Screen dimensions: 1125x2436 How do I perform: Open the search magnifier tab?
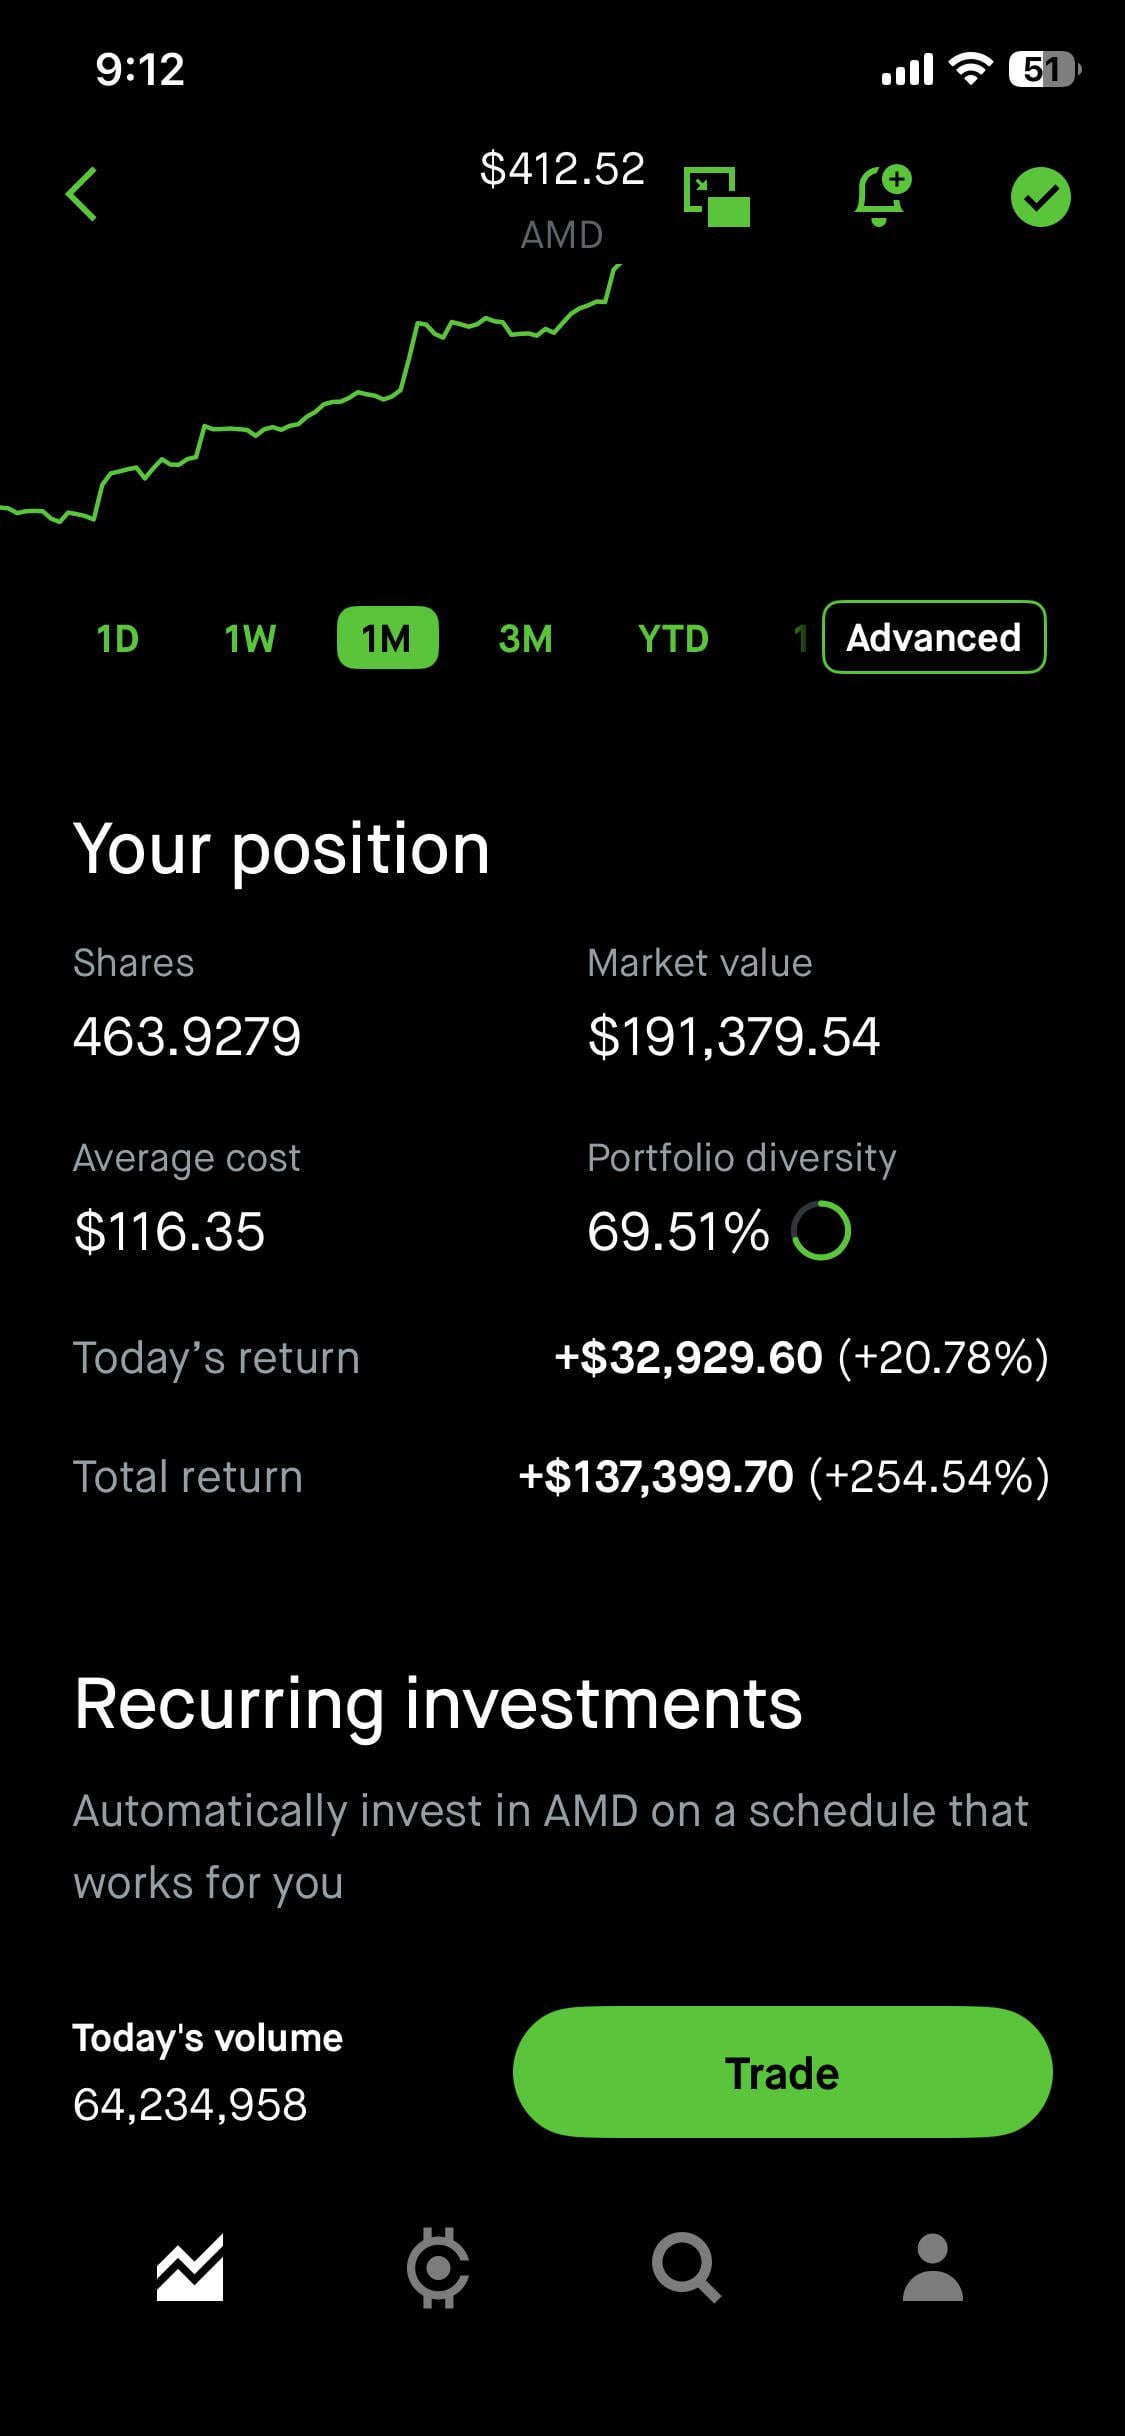click(x=686, y=2268)
